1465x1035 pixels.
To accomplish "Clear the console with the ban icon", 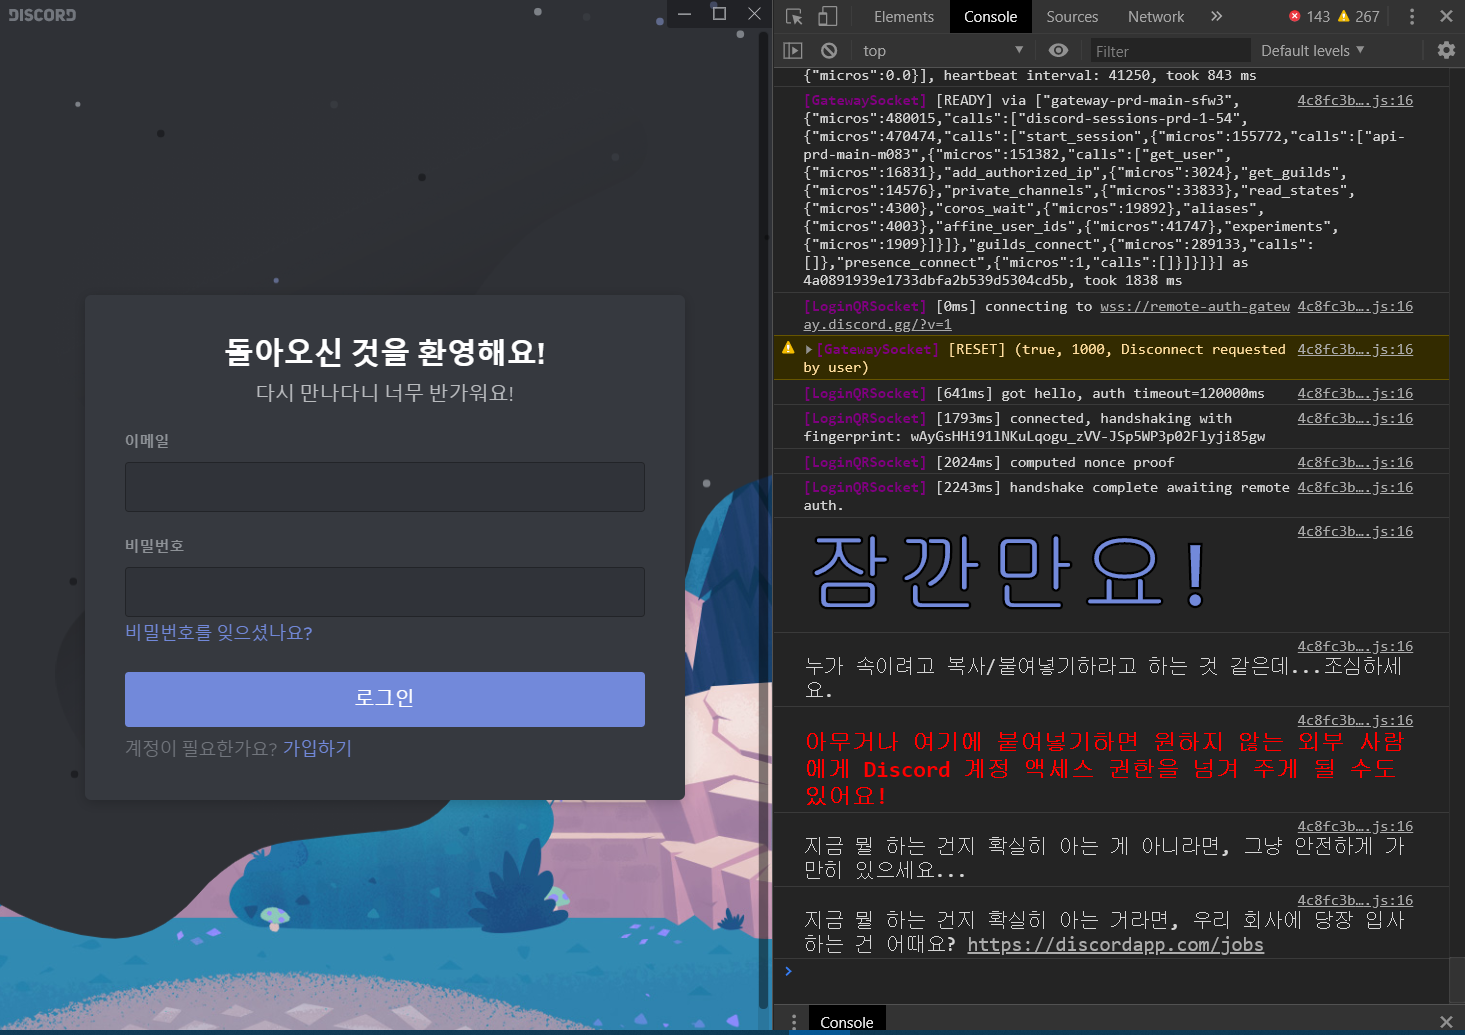I will point(828,50).
